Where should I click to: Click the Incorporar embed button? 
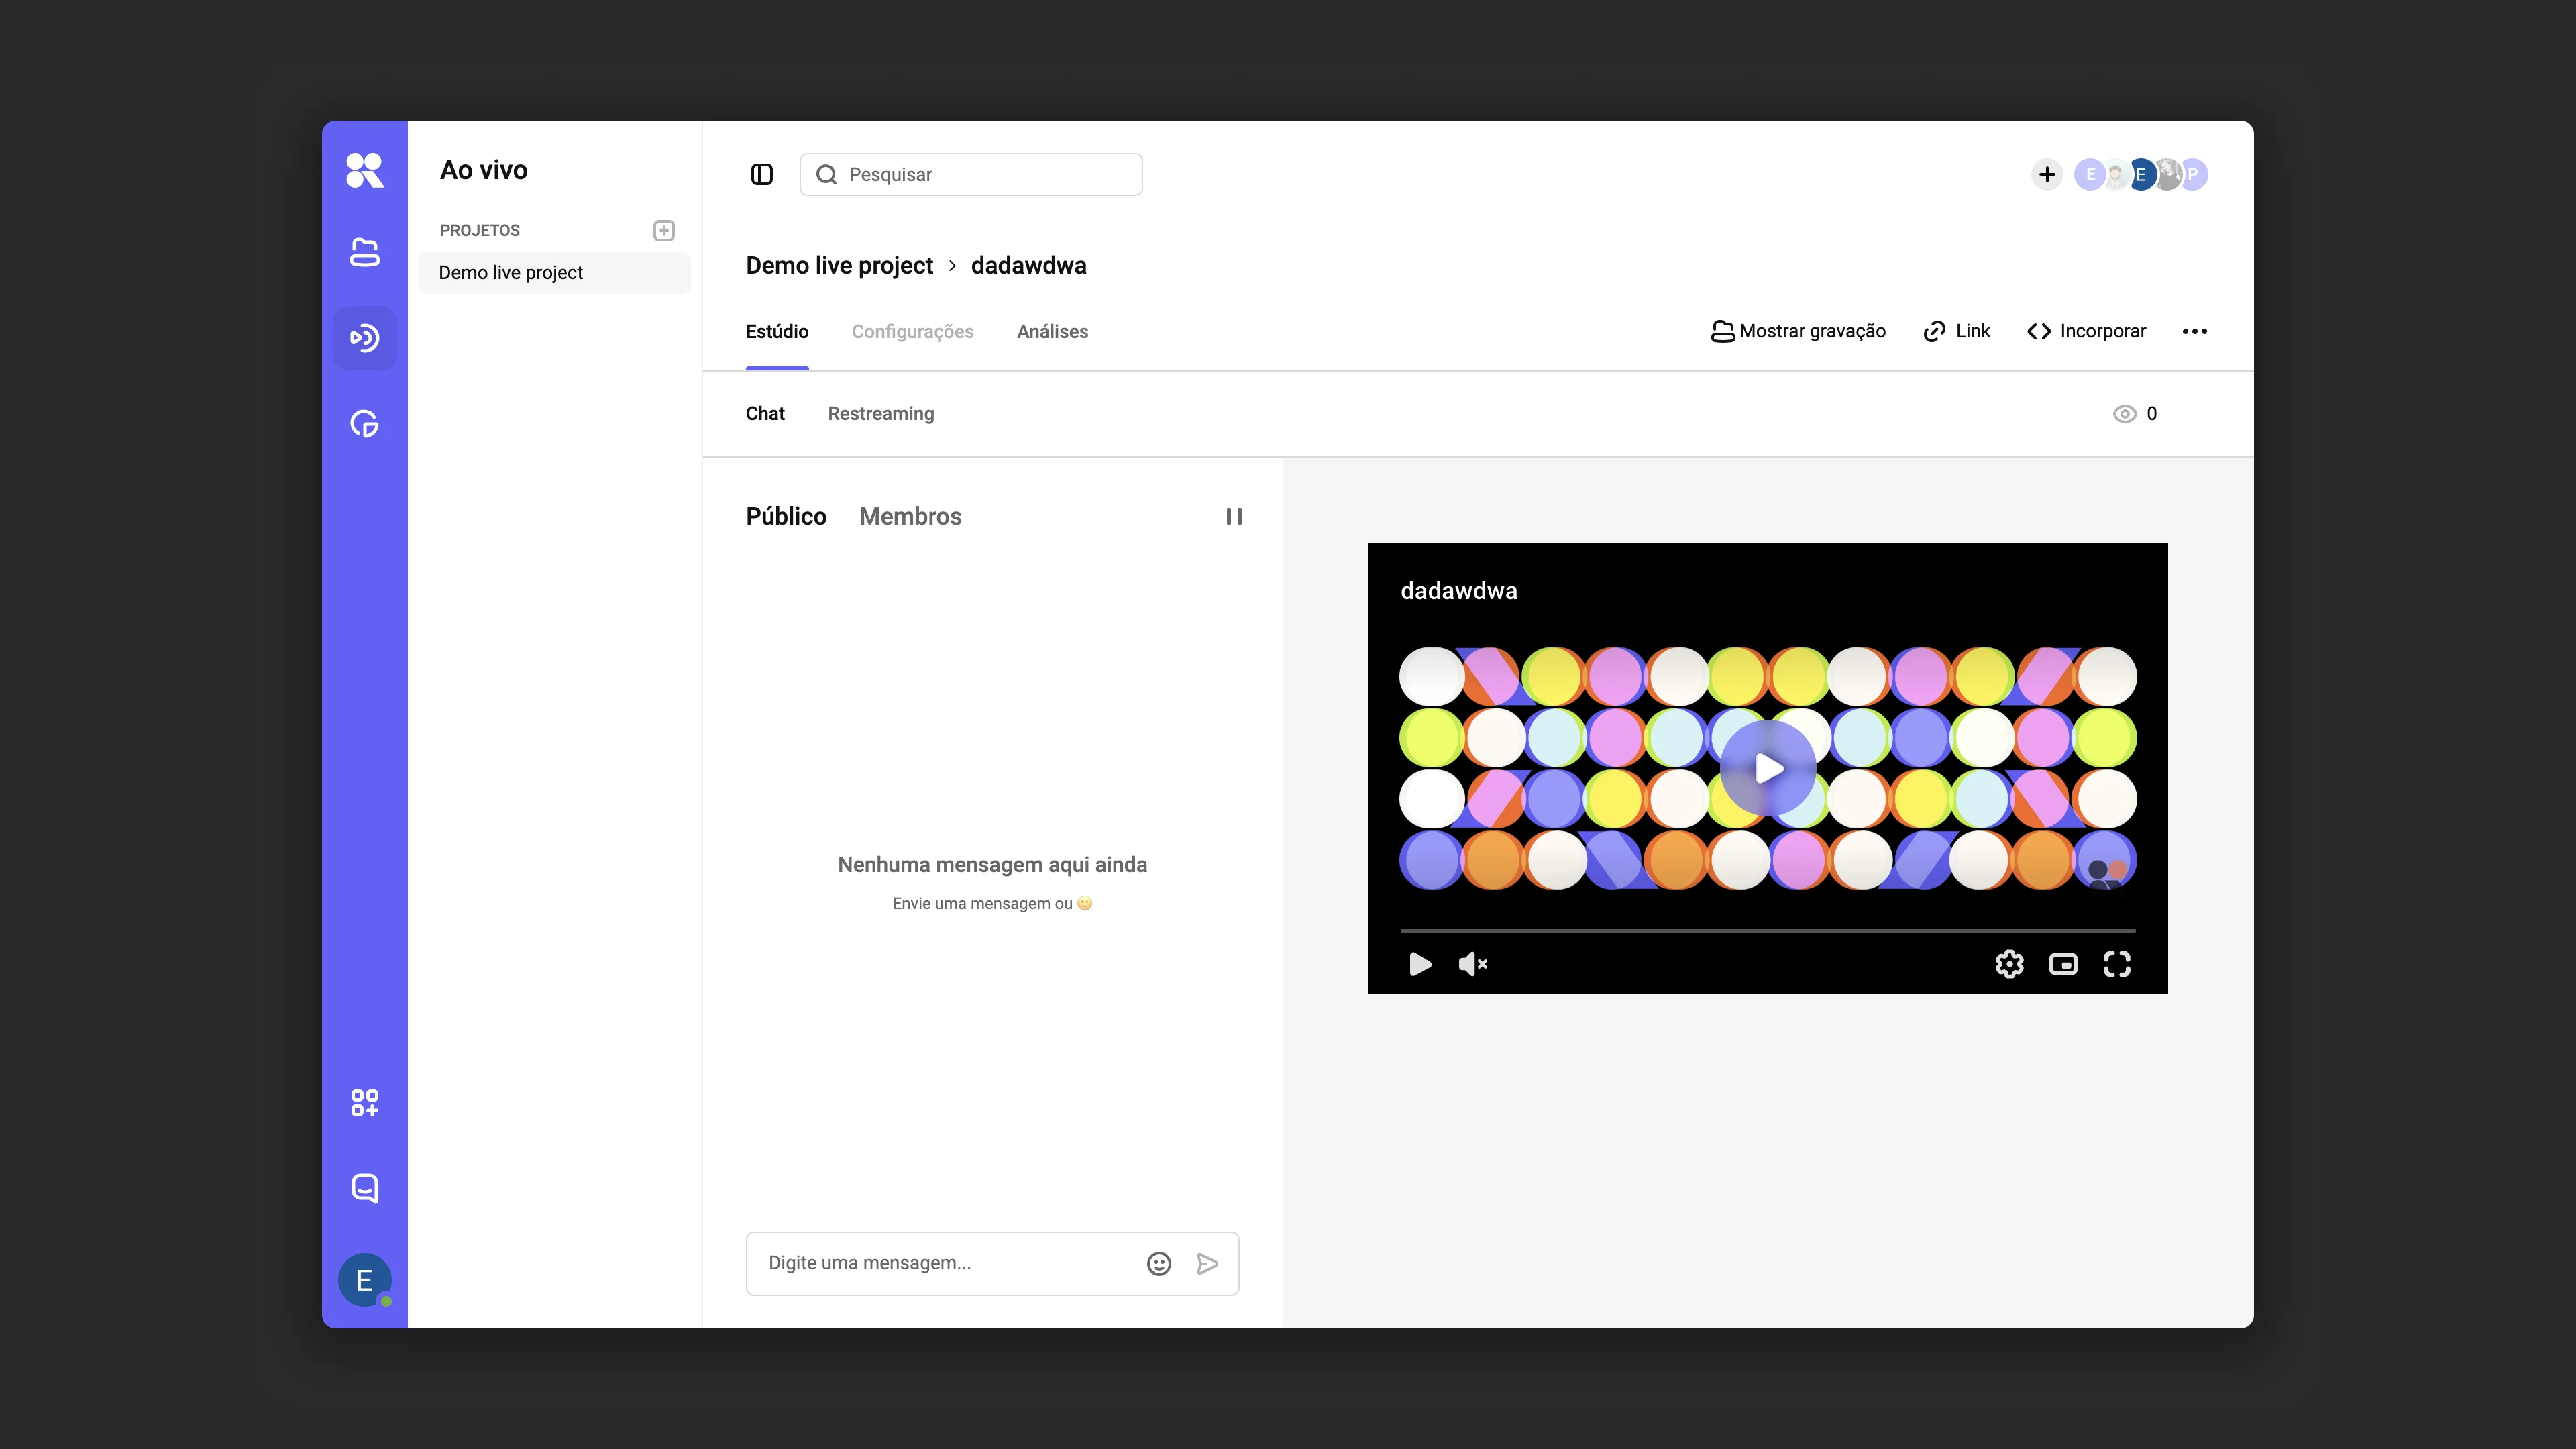[x=2086, y=332]
